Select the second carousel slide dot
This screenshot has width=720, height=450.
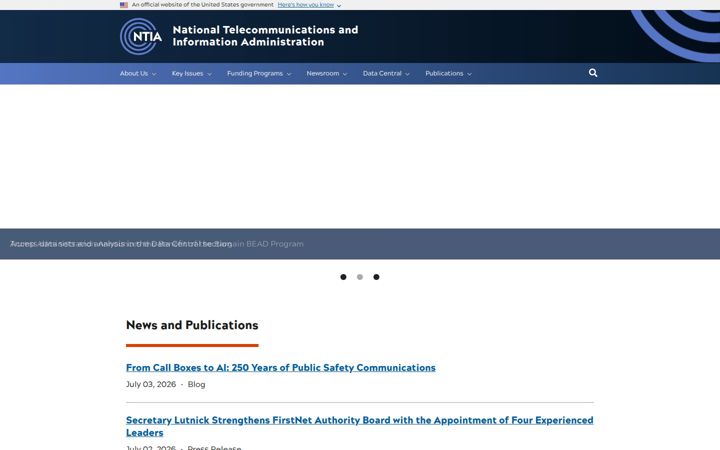coord(360,277)
